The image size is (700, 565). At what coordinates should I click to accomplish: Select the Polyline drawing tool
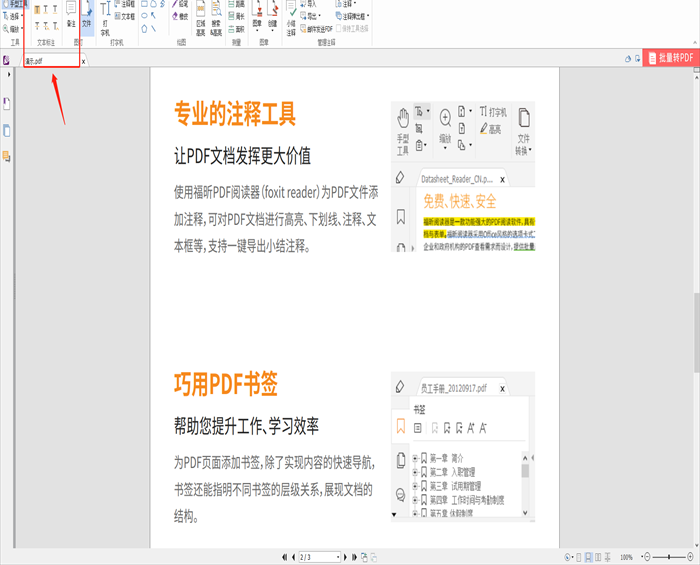162,4
